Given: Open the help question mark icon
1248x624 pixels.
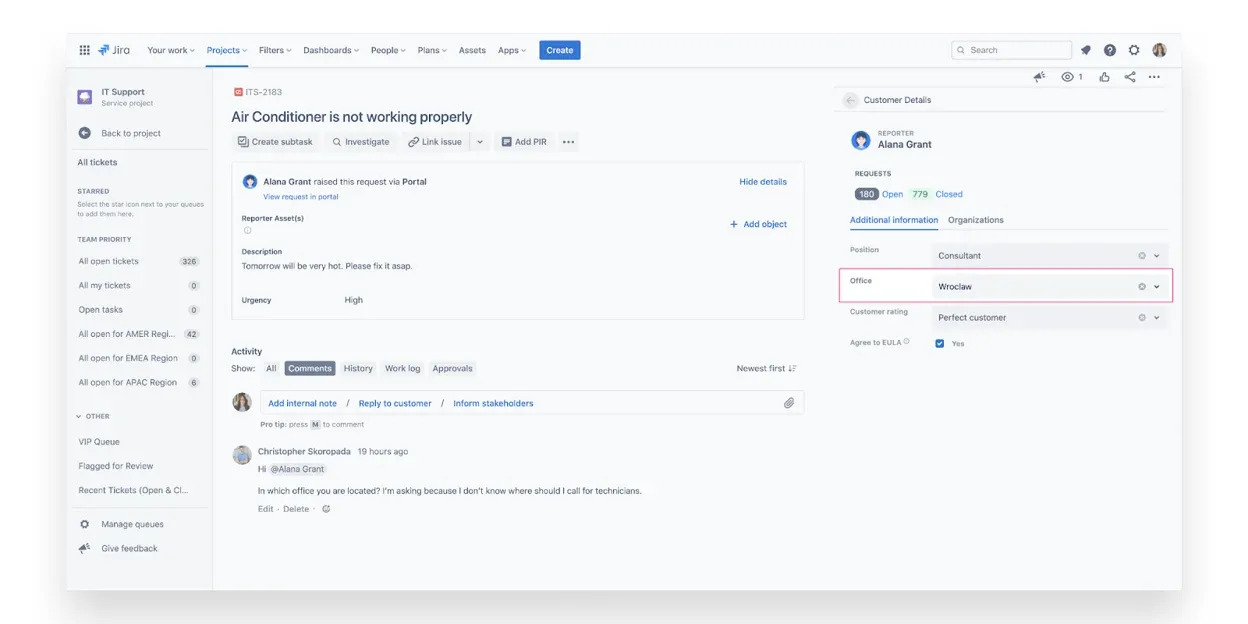Looking at the screenshot, I should click(x=1110, y=50).
